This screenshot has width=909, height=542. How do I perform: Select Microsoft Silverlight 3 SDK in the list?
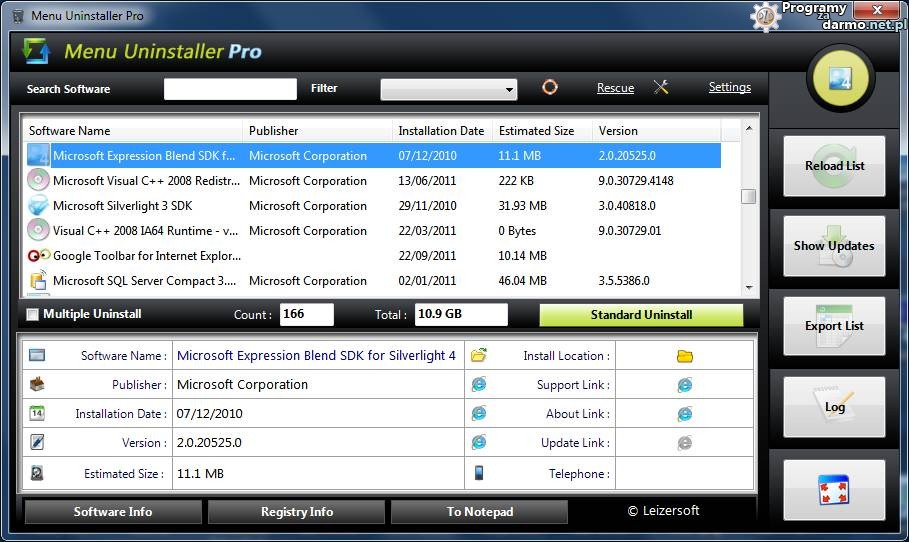click(x=122, y=206)
